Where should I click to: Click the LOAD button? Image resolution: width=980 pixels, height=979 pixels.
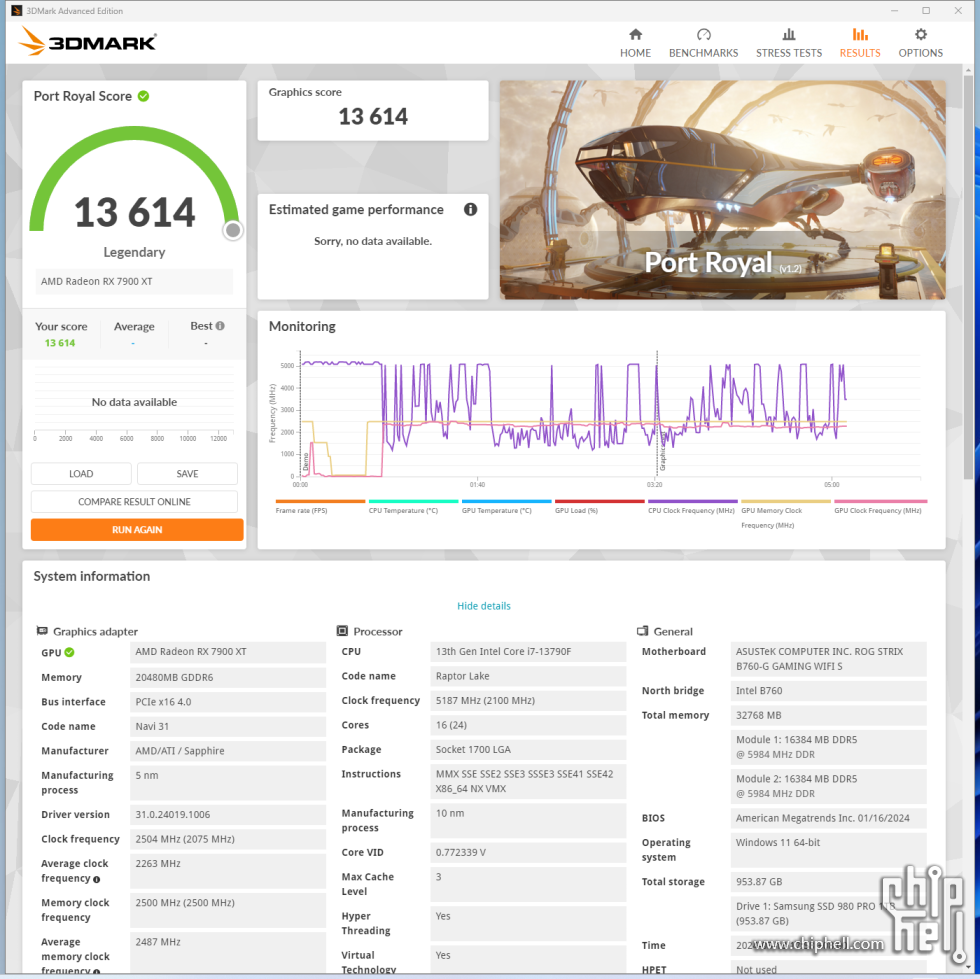81,473
